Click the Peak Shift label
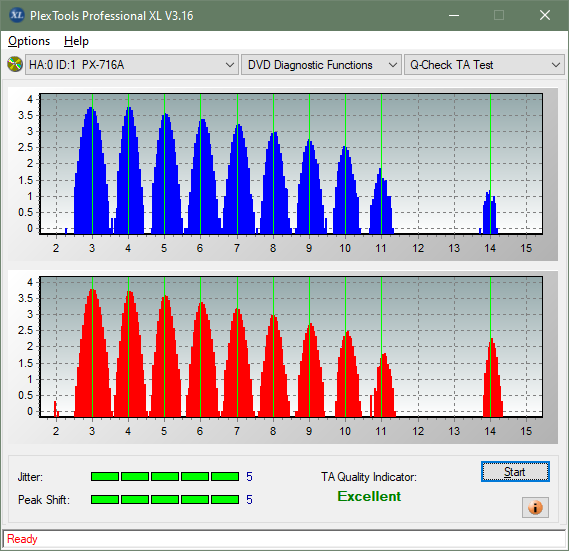This screenshot has width=569, height=551. tap(44, 500)
